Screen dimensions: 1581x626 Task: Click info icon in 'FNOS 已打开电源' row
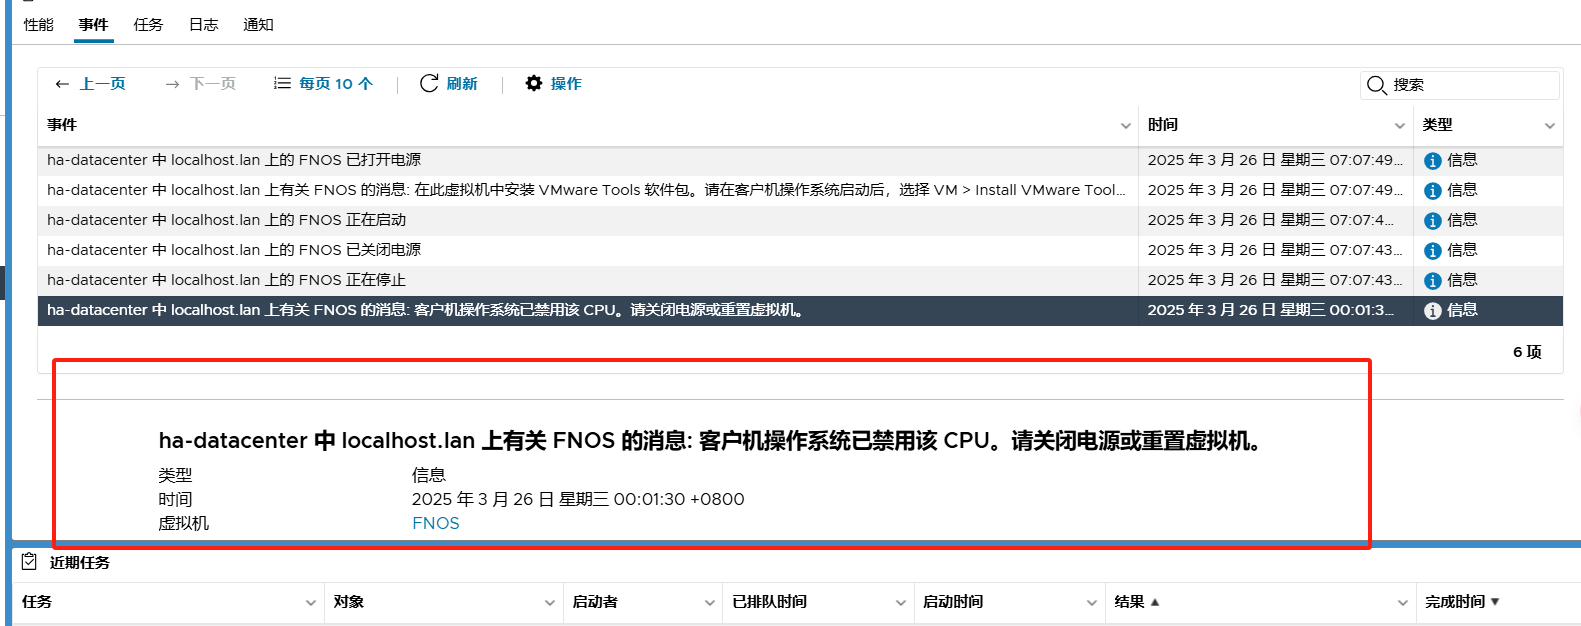[x=1432, y=161]
